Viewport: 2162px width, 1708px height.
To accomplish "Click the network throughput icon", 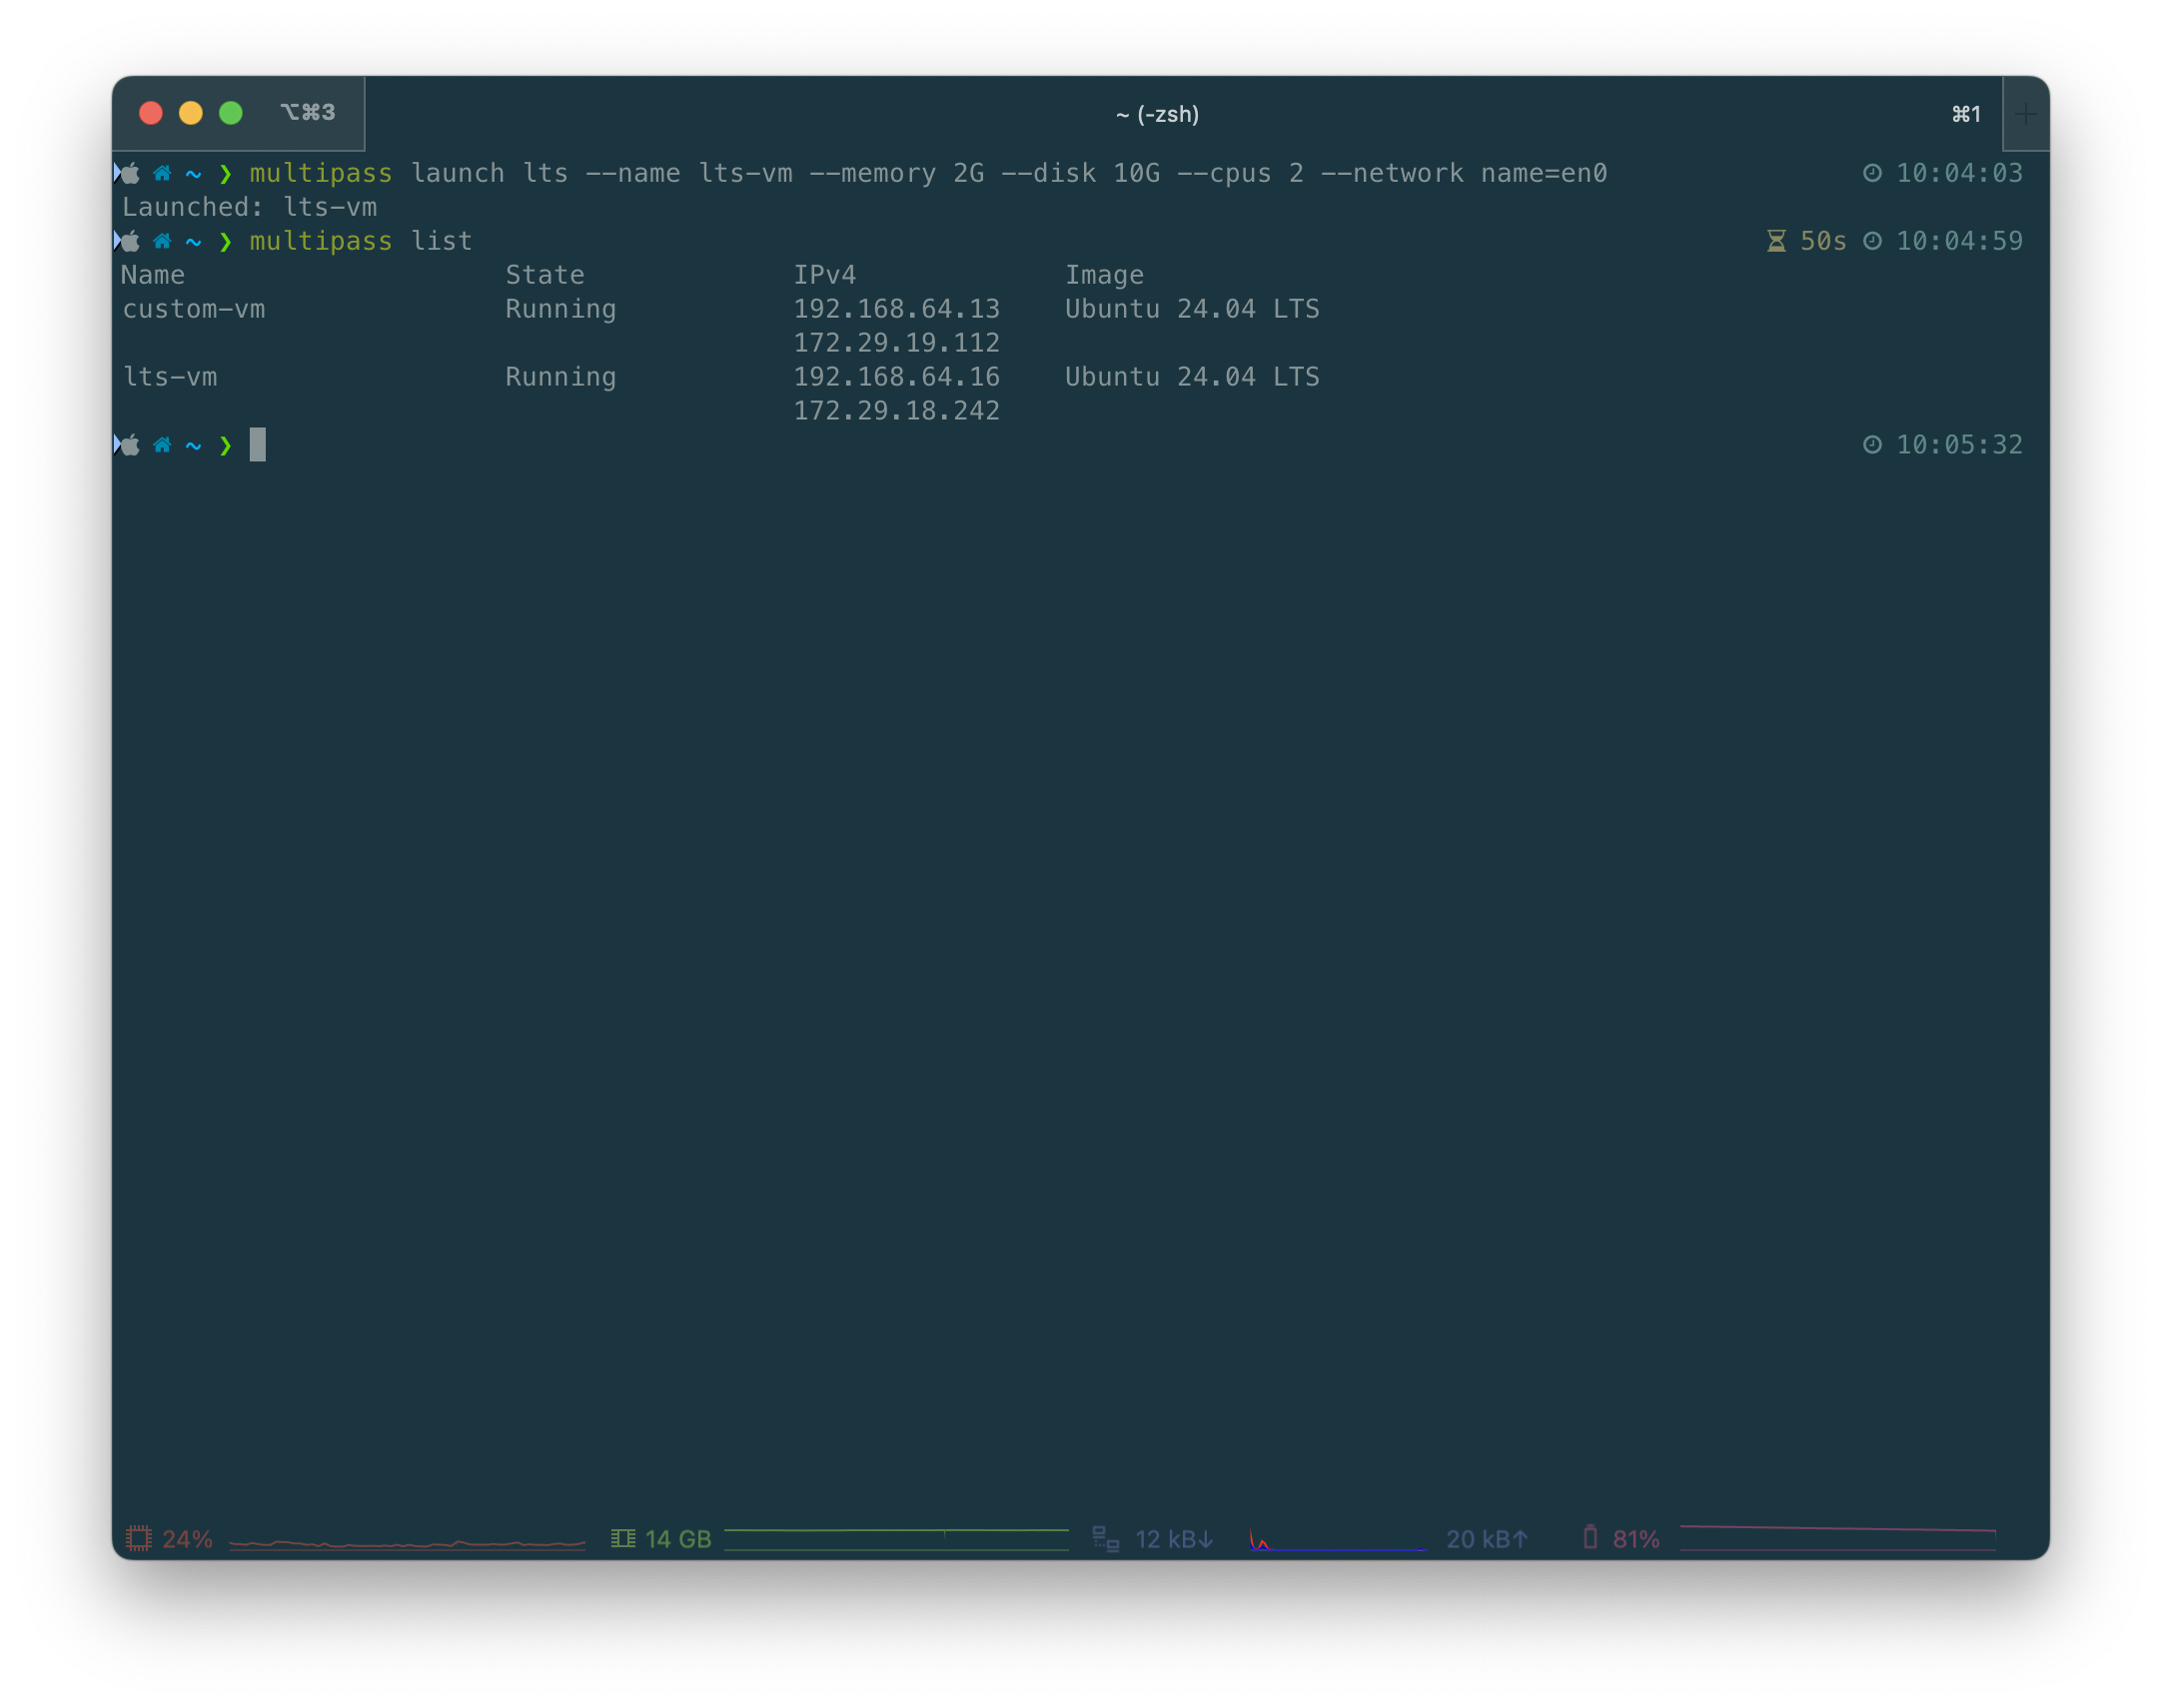I will point(1105,1538).
